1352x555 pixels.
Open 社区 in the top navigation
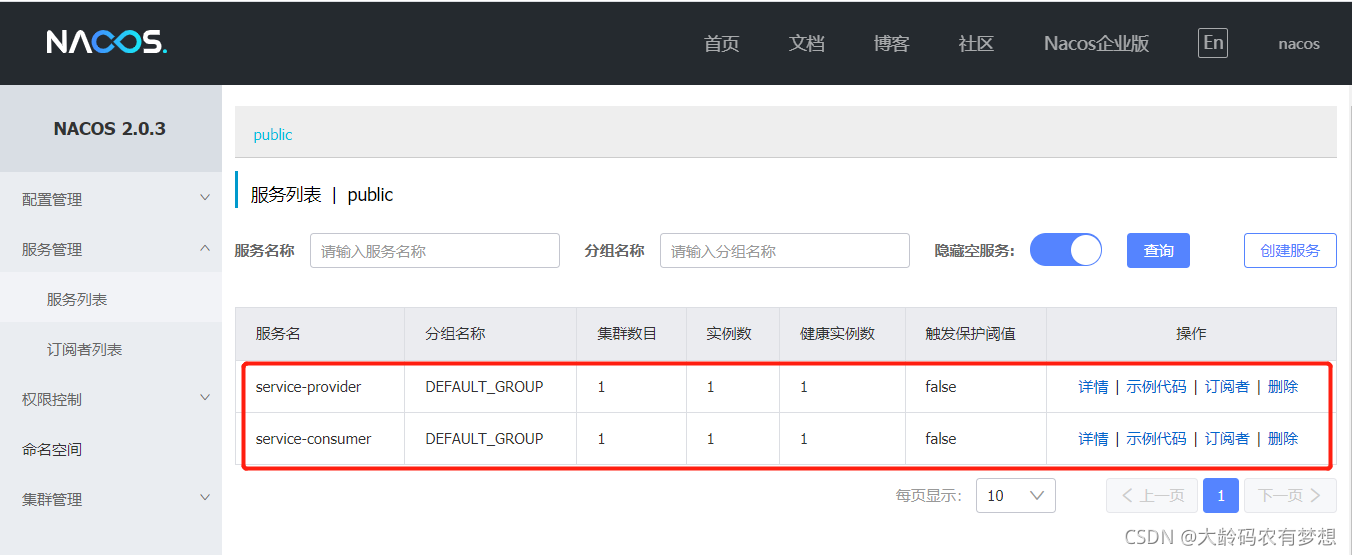coord(976,43)
